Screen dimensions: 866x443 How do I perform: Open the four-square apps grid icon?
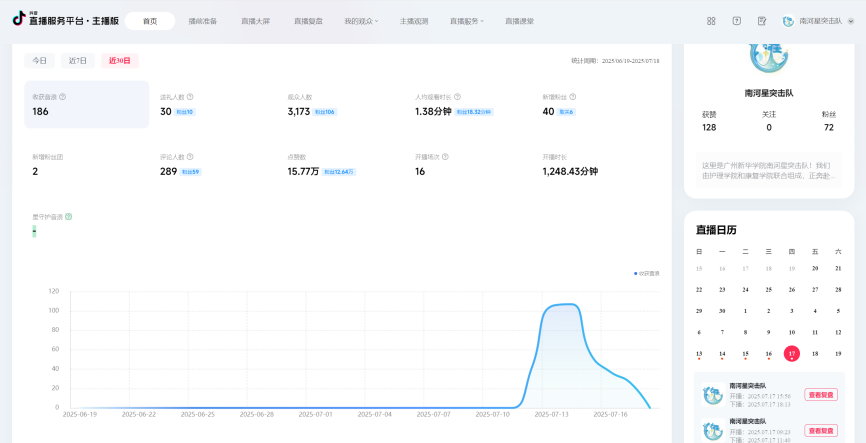pyautogui.click(x=711, y=21)
